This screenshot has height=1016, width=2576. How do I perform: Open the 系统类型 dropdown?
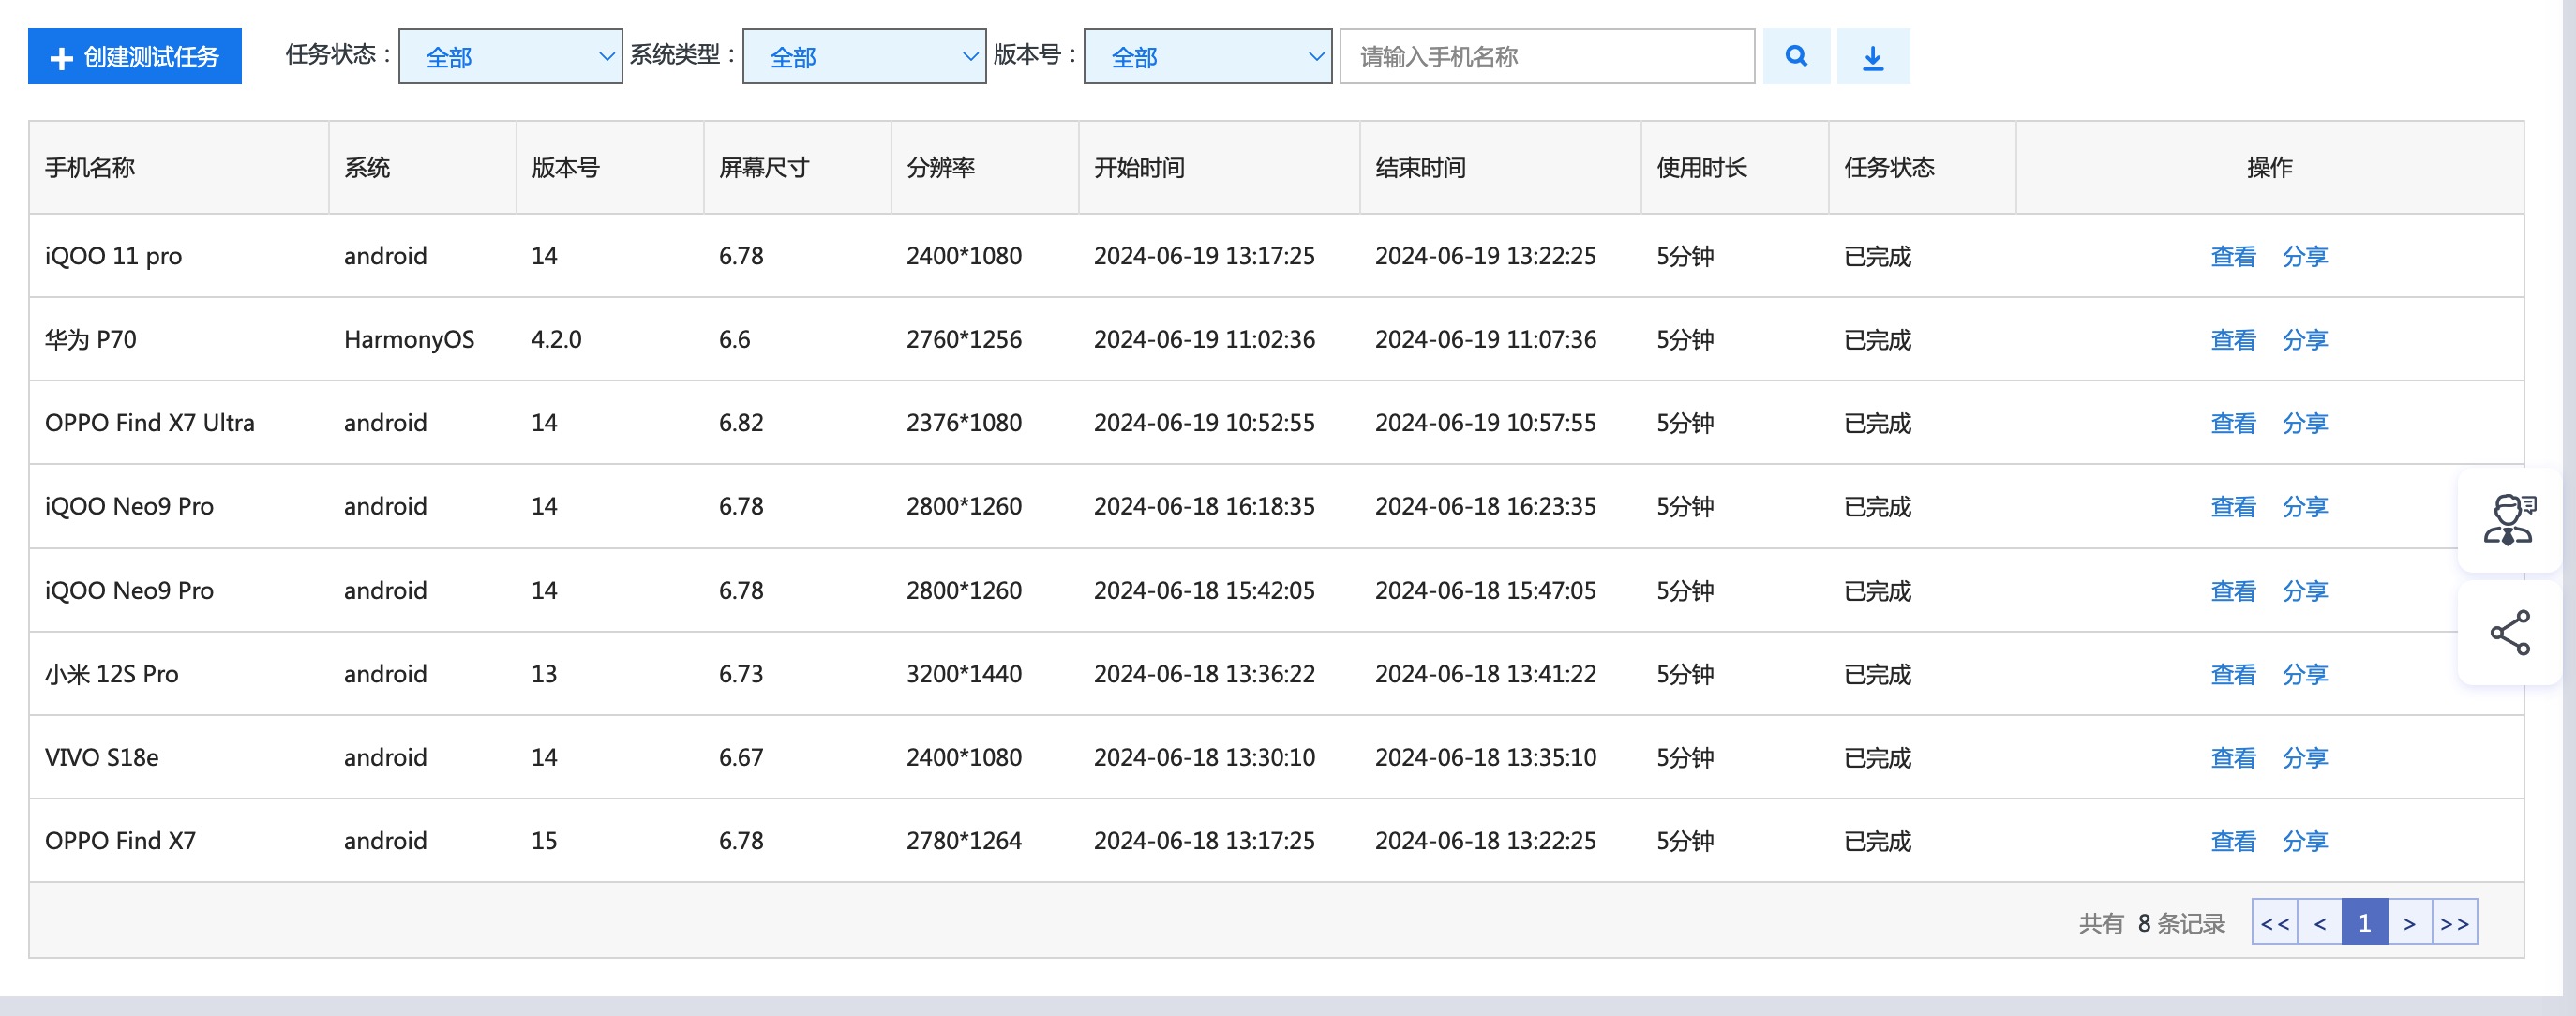(x=864, y=56)
